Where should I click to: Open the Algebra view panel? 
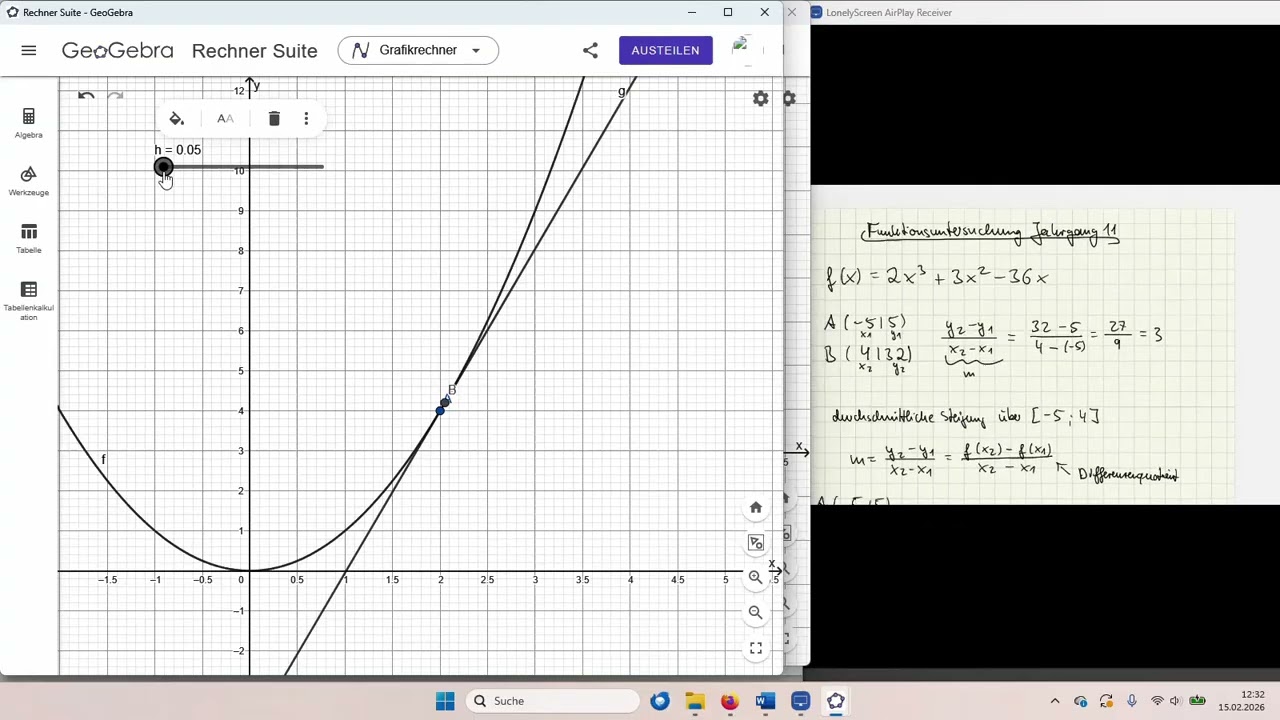[x=28, y=123]
